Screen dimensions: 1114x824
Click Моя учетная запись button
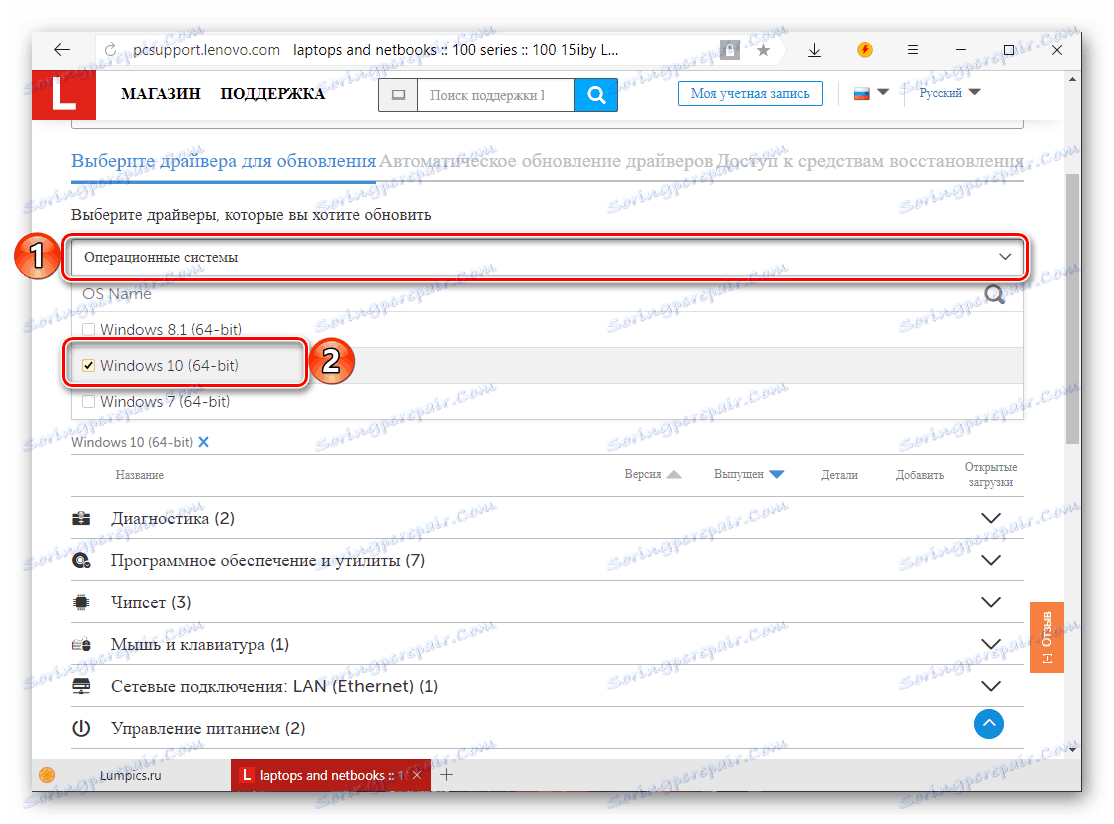[750, 94]
